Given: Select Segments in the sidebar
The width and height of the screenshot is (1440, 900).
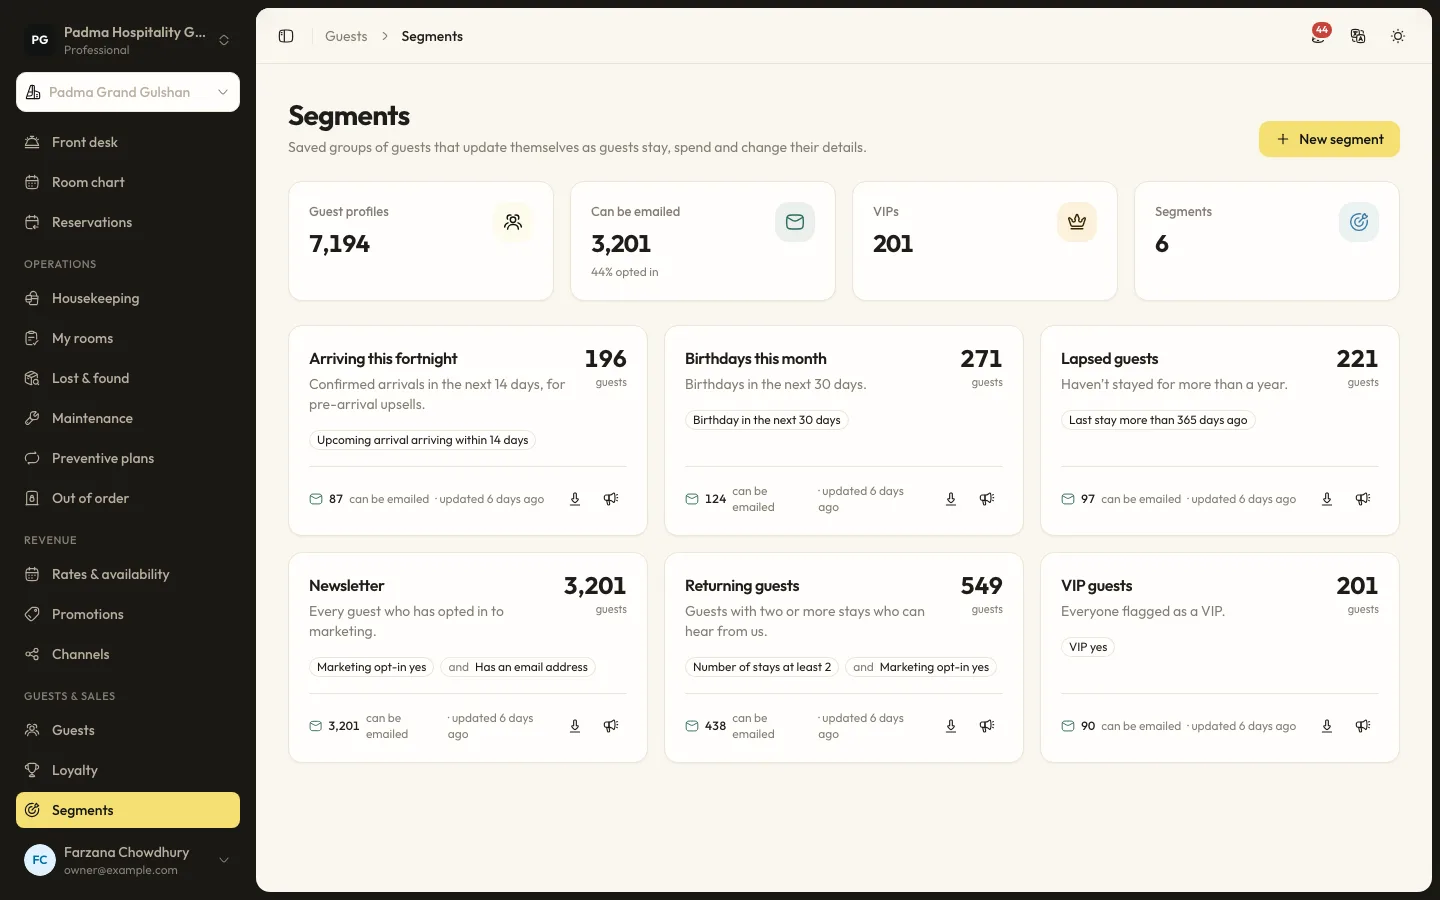Looking at the screenshot, I should coord(128,810).
